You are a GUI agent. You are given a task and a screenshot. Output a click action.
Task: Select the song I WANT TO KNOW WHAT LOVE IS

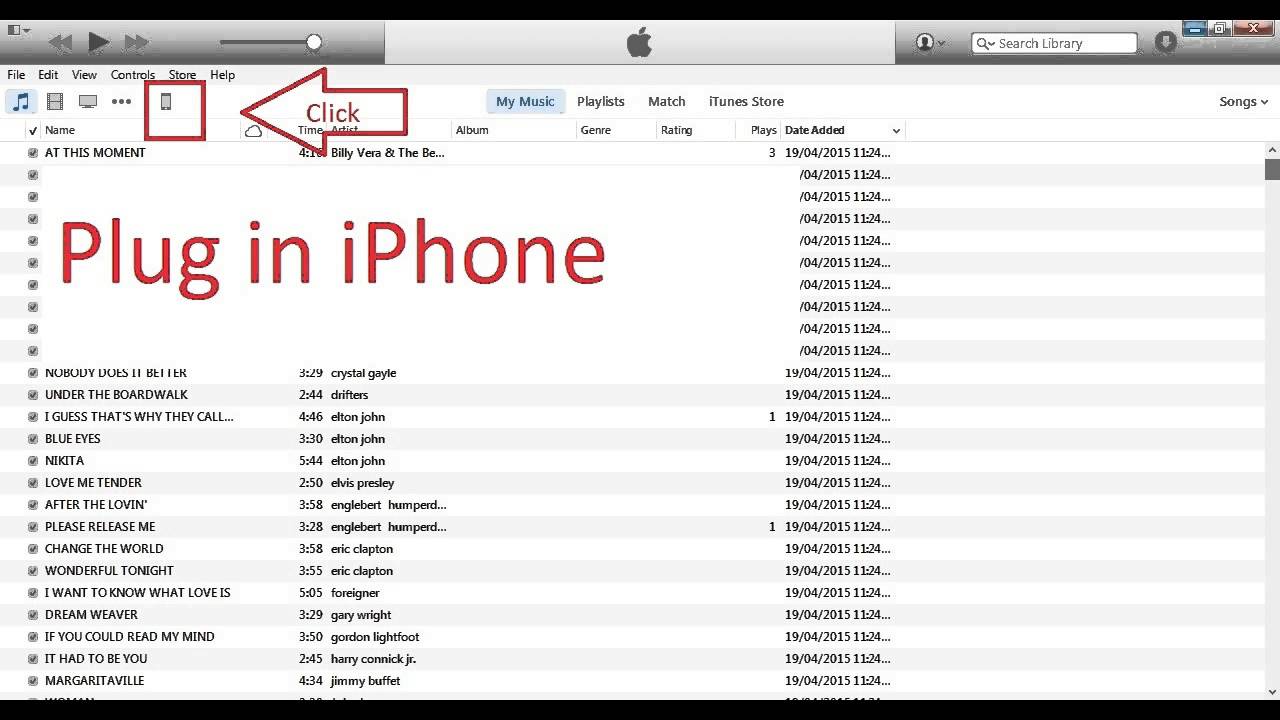(x=138, y=593)
